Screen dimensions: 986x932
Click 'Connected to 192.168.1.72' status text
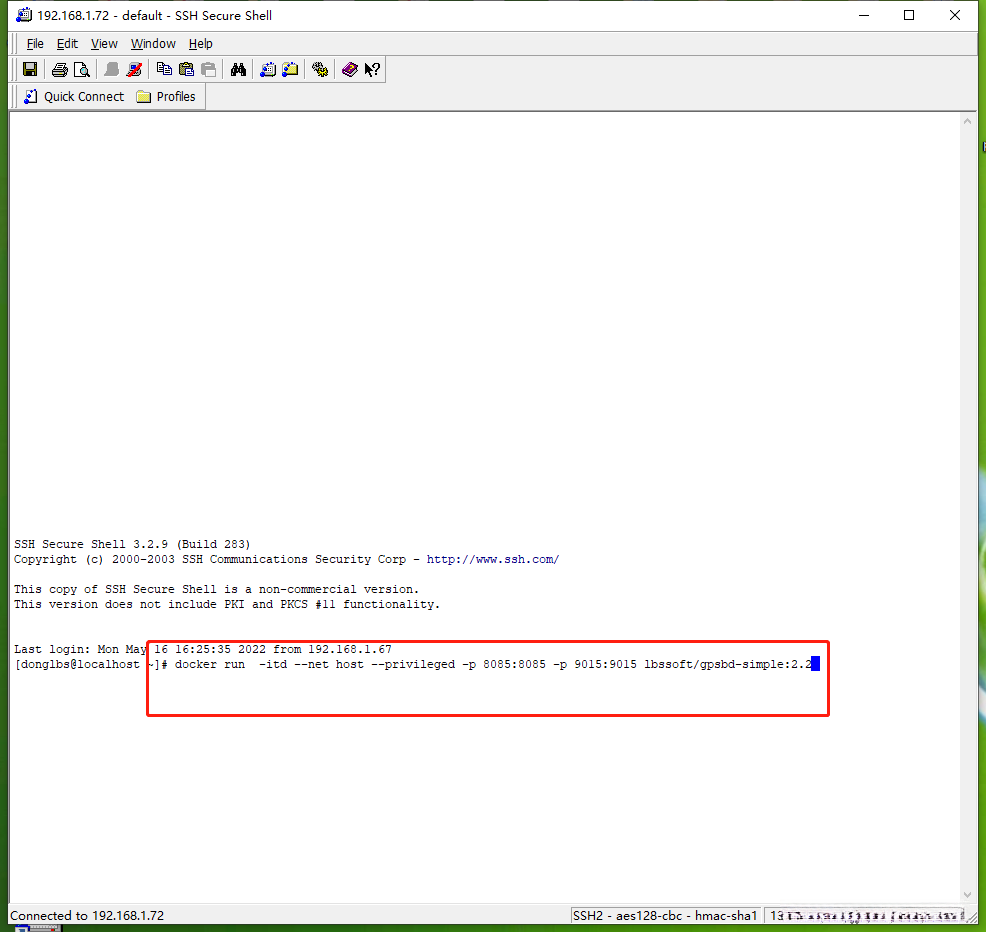(x=87, y=916)
